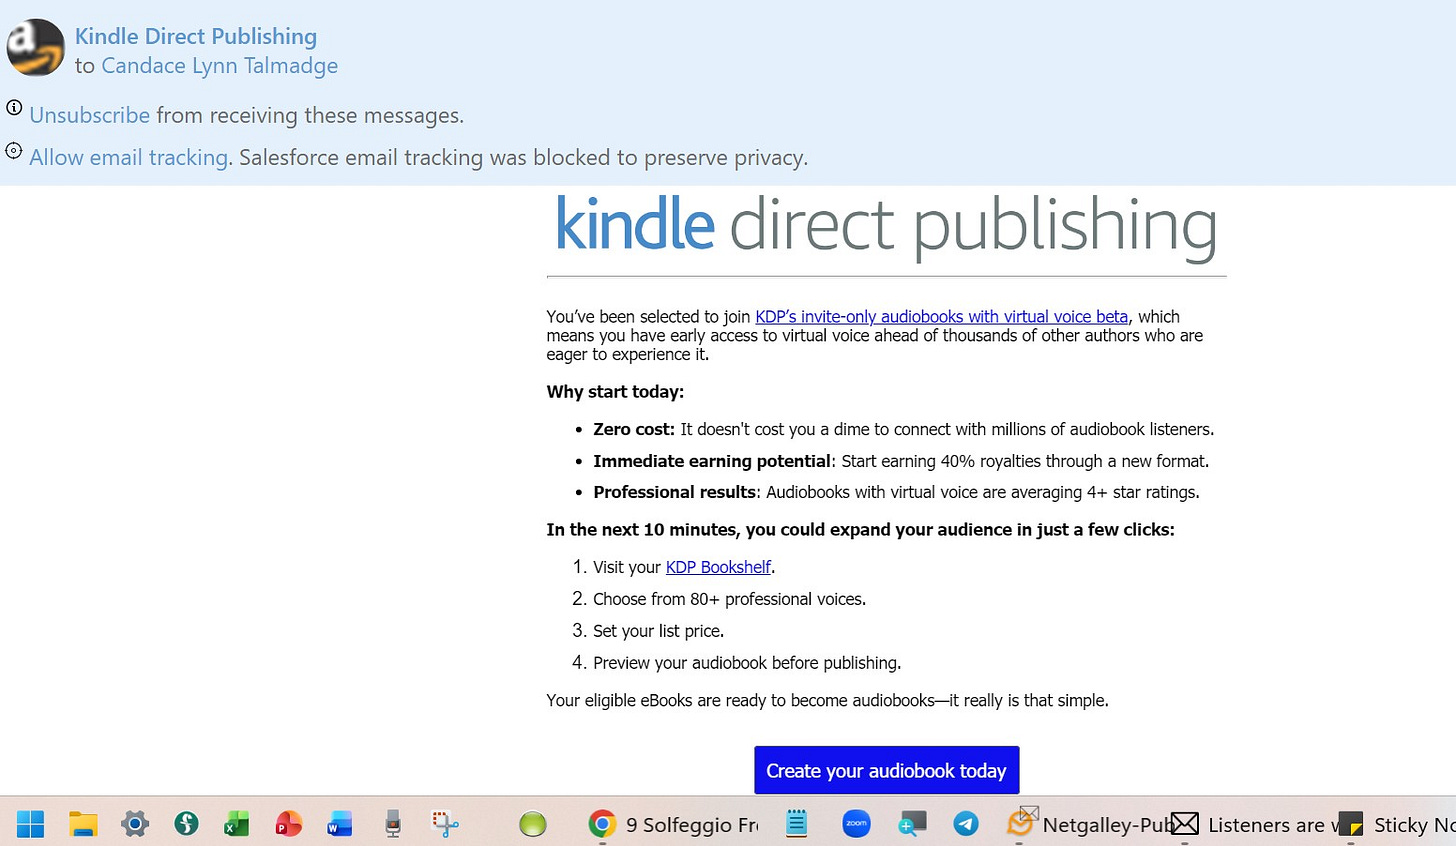This screenshot has width=1456, height=846.
Task: Click 'Choose from 80+ professional voices.' step
Action: point(730,599)
